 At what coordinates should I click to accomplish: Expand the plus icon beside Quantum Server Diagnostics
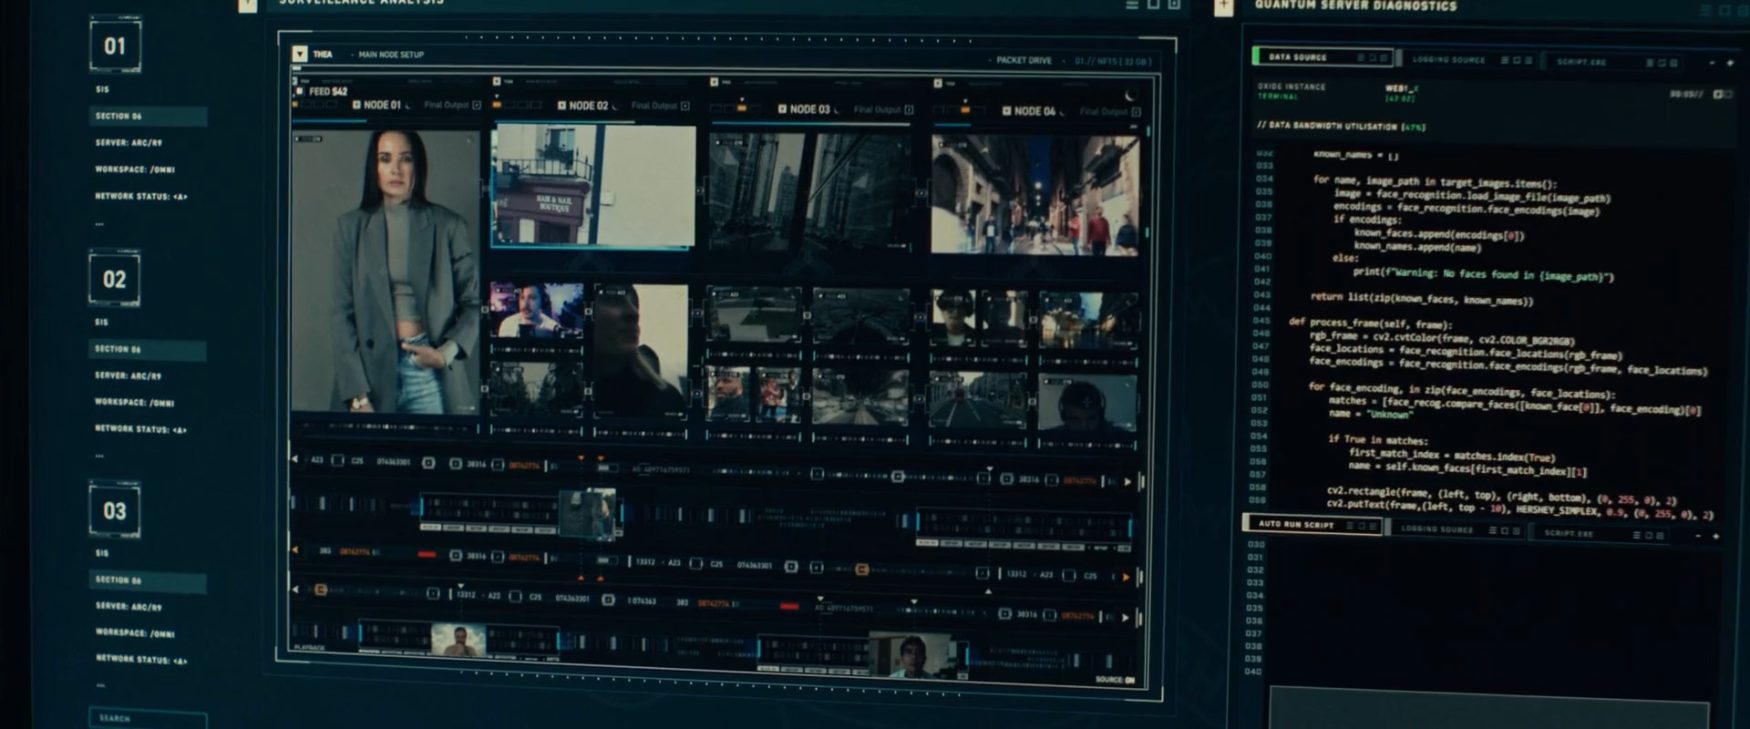click(1223, 6)
